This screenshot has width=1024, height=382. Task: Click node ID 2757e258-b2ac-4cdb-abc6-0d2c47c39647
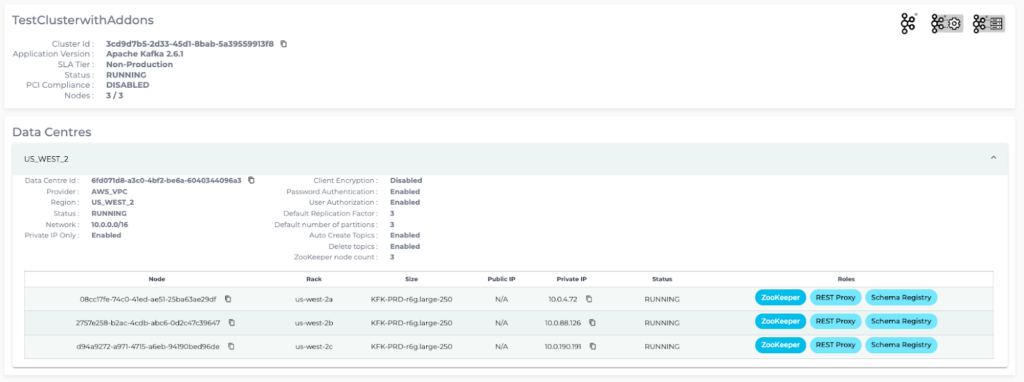point(148,323)
